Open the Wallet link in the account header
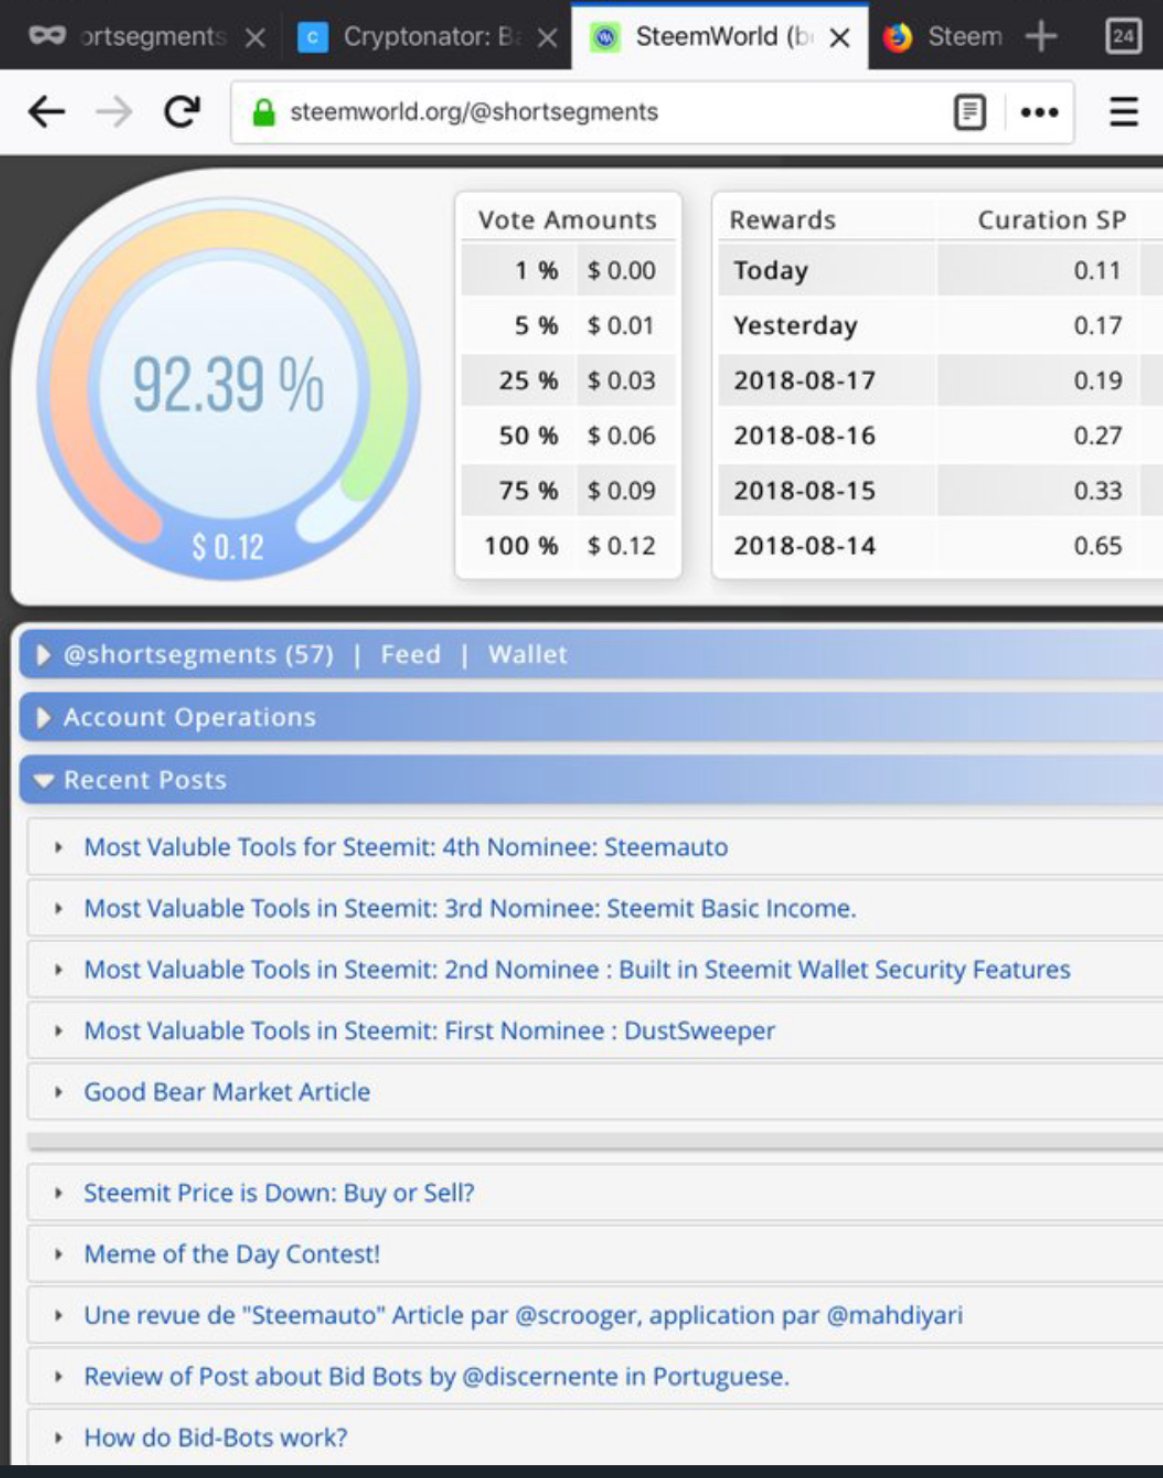This screenshot has width=1163, height=1478. pyautogui.click(x=527, y=654)
